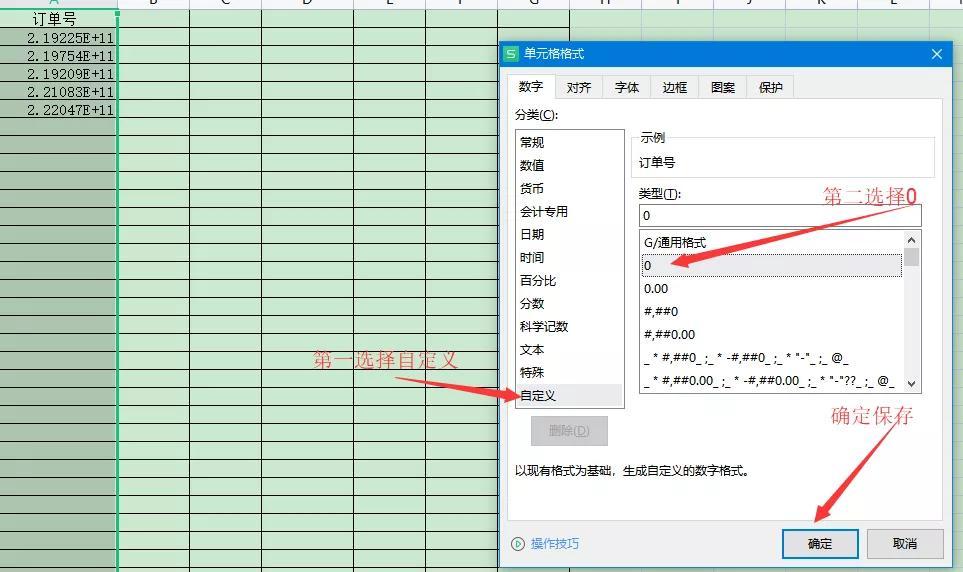Click the type list scroll-up arrow
Screen dimensions: 963x572
(911, 240)
